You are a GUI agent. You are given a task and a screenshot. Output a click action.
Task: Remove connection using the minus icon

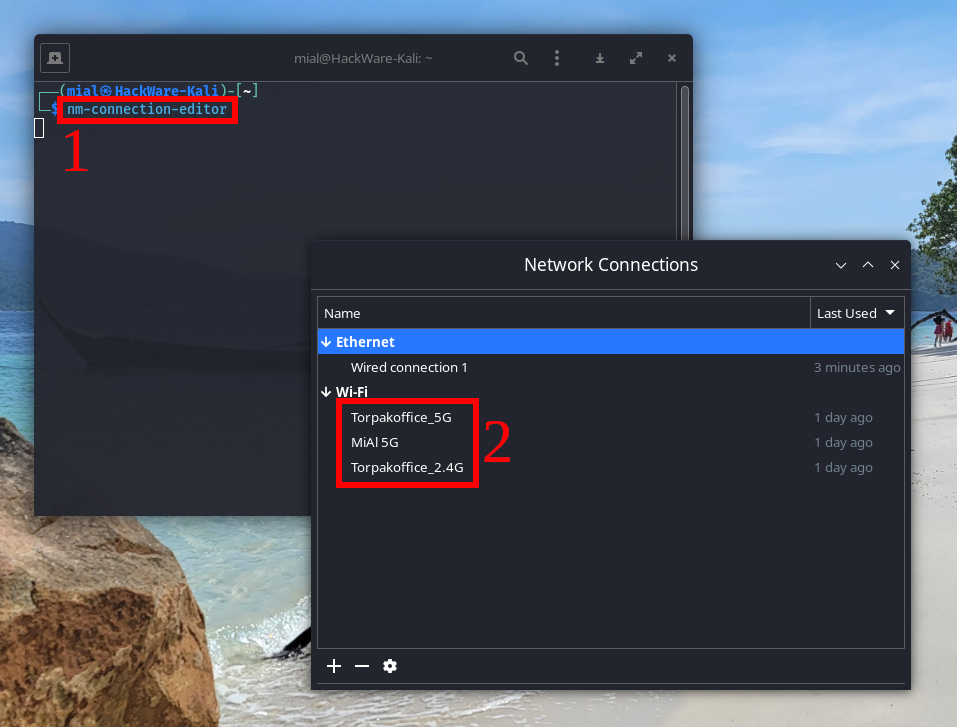tap(362, 666)
